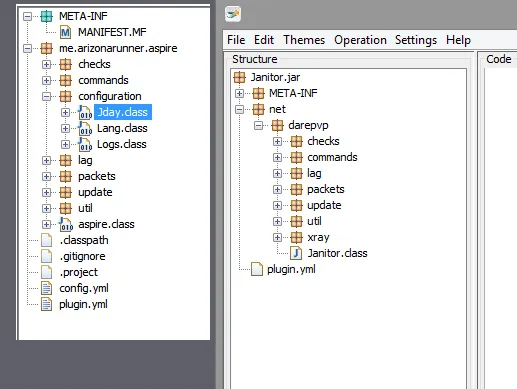Click the lag package icon in left tree
Viewport: 517px width, 389px height.
coord(65,160)
